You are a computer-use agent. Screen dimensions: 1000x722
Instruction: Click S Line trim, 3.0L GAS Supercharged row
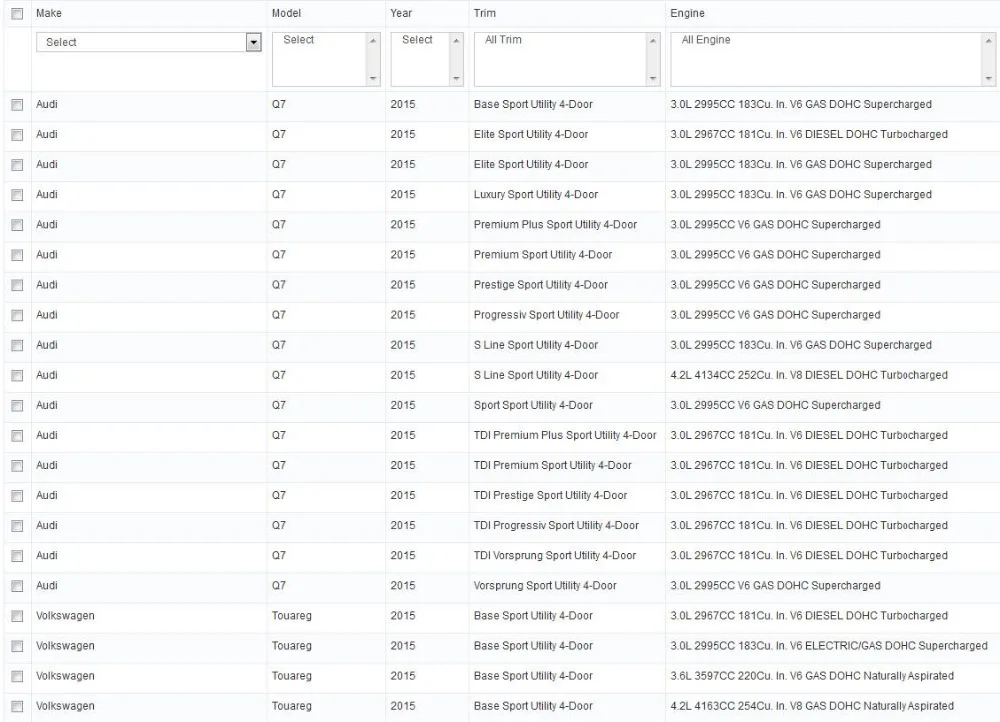point(536,345)
